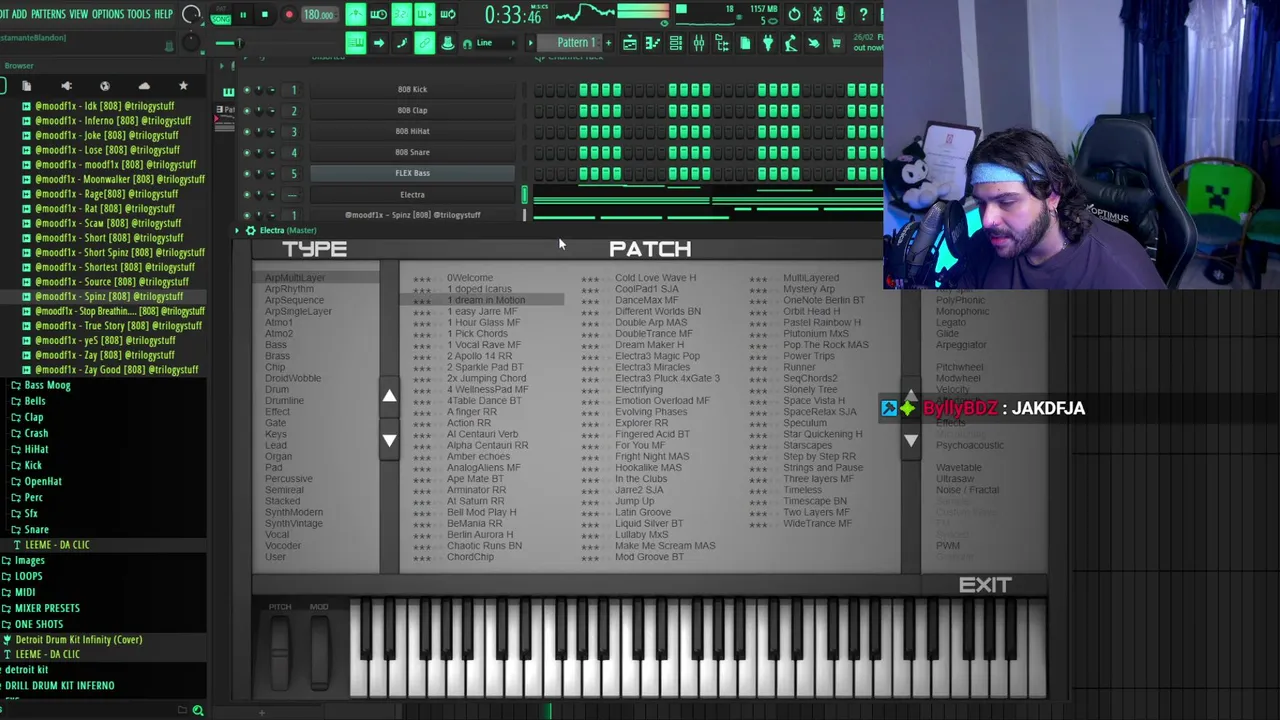Viewport: 1280px width, 720px height.
Task: Open the ADD menu
Action: (19, 14)
